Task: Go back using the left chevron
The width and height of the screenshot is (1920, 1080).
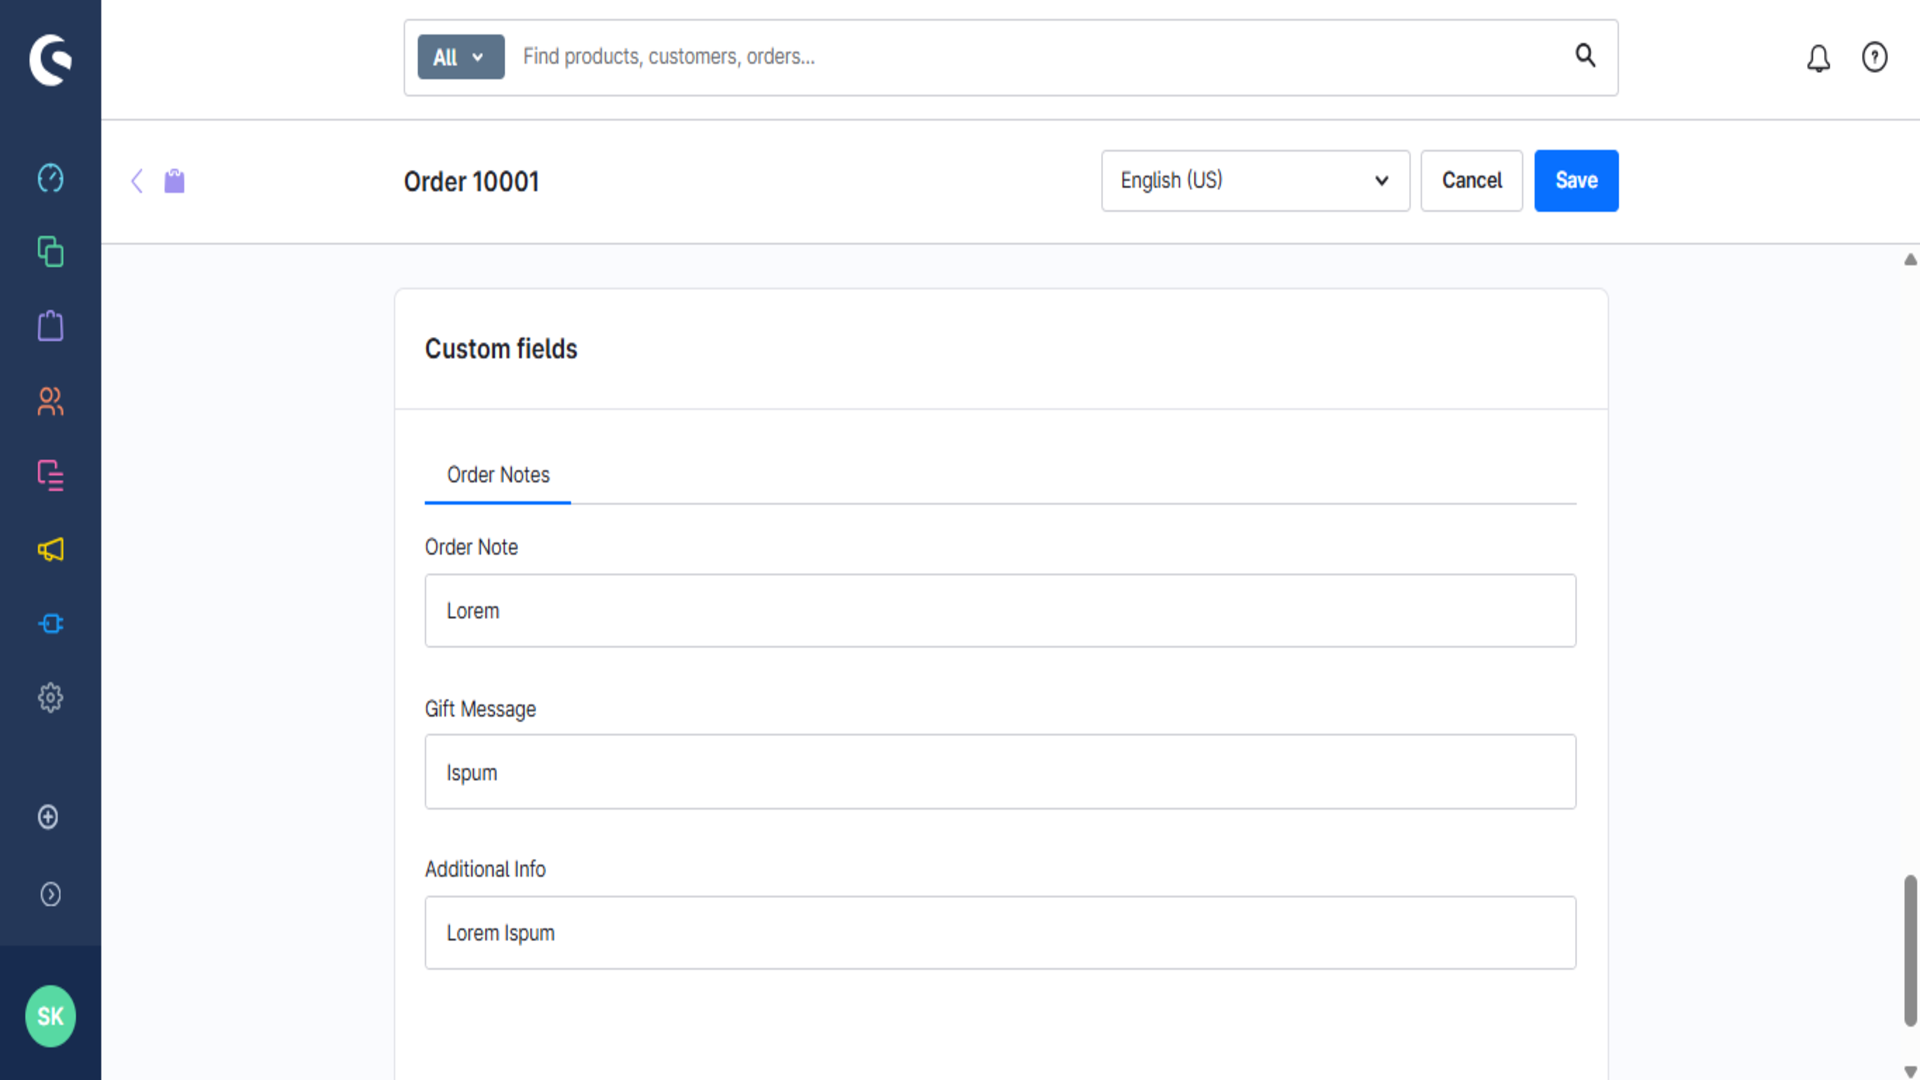Action: click(137, 181)
